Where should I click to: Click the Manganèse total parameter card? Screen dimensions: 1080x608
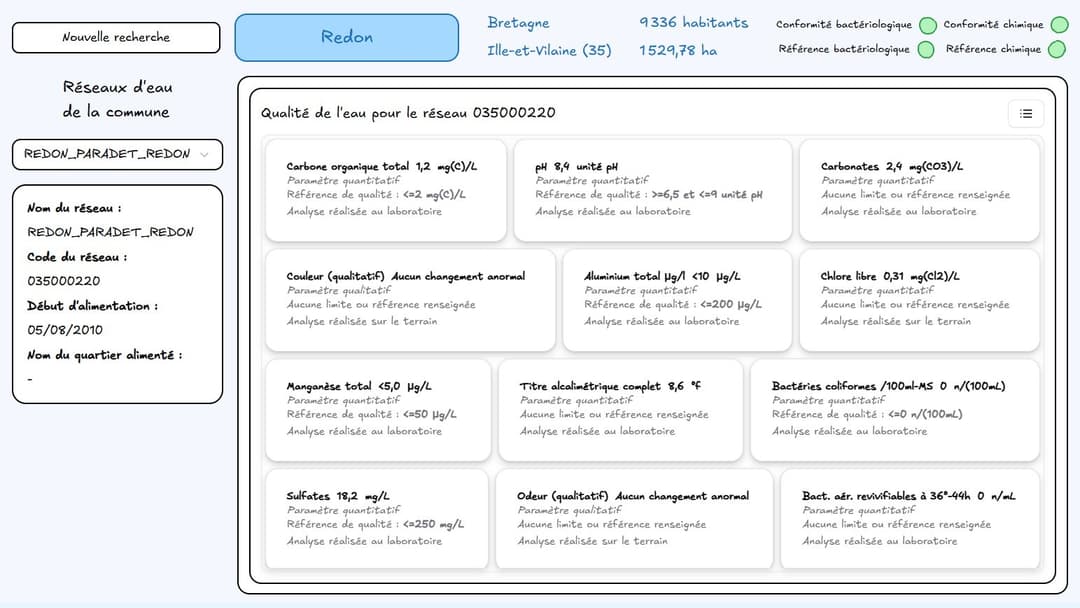coord(378,410)
